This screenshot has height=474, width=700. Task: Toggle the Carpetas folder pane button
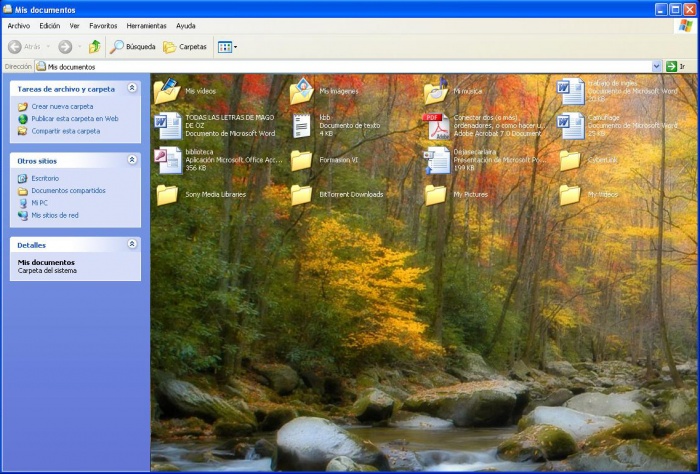coord(185,46)
